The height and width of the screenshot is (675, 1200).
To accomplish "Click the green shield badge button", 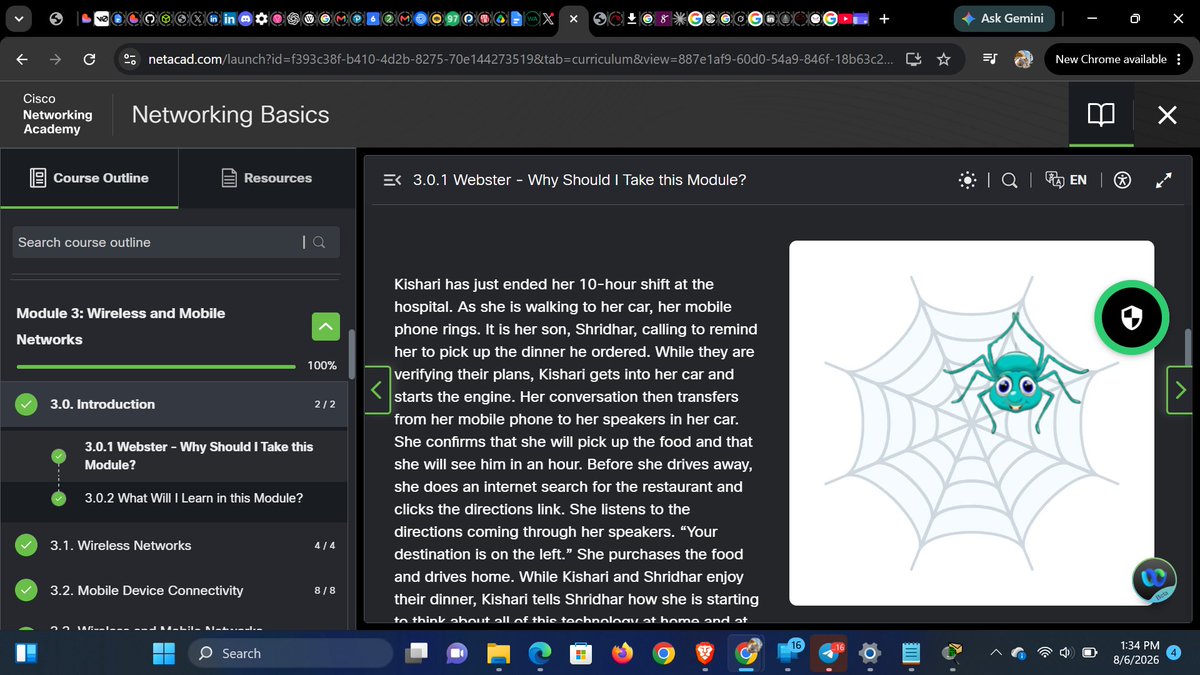I will 1131,319.
